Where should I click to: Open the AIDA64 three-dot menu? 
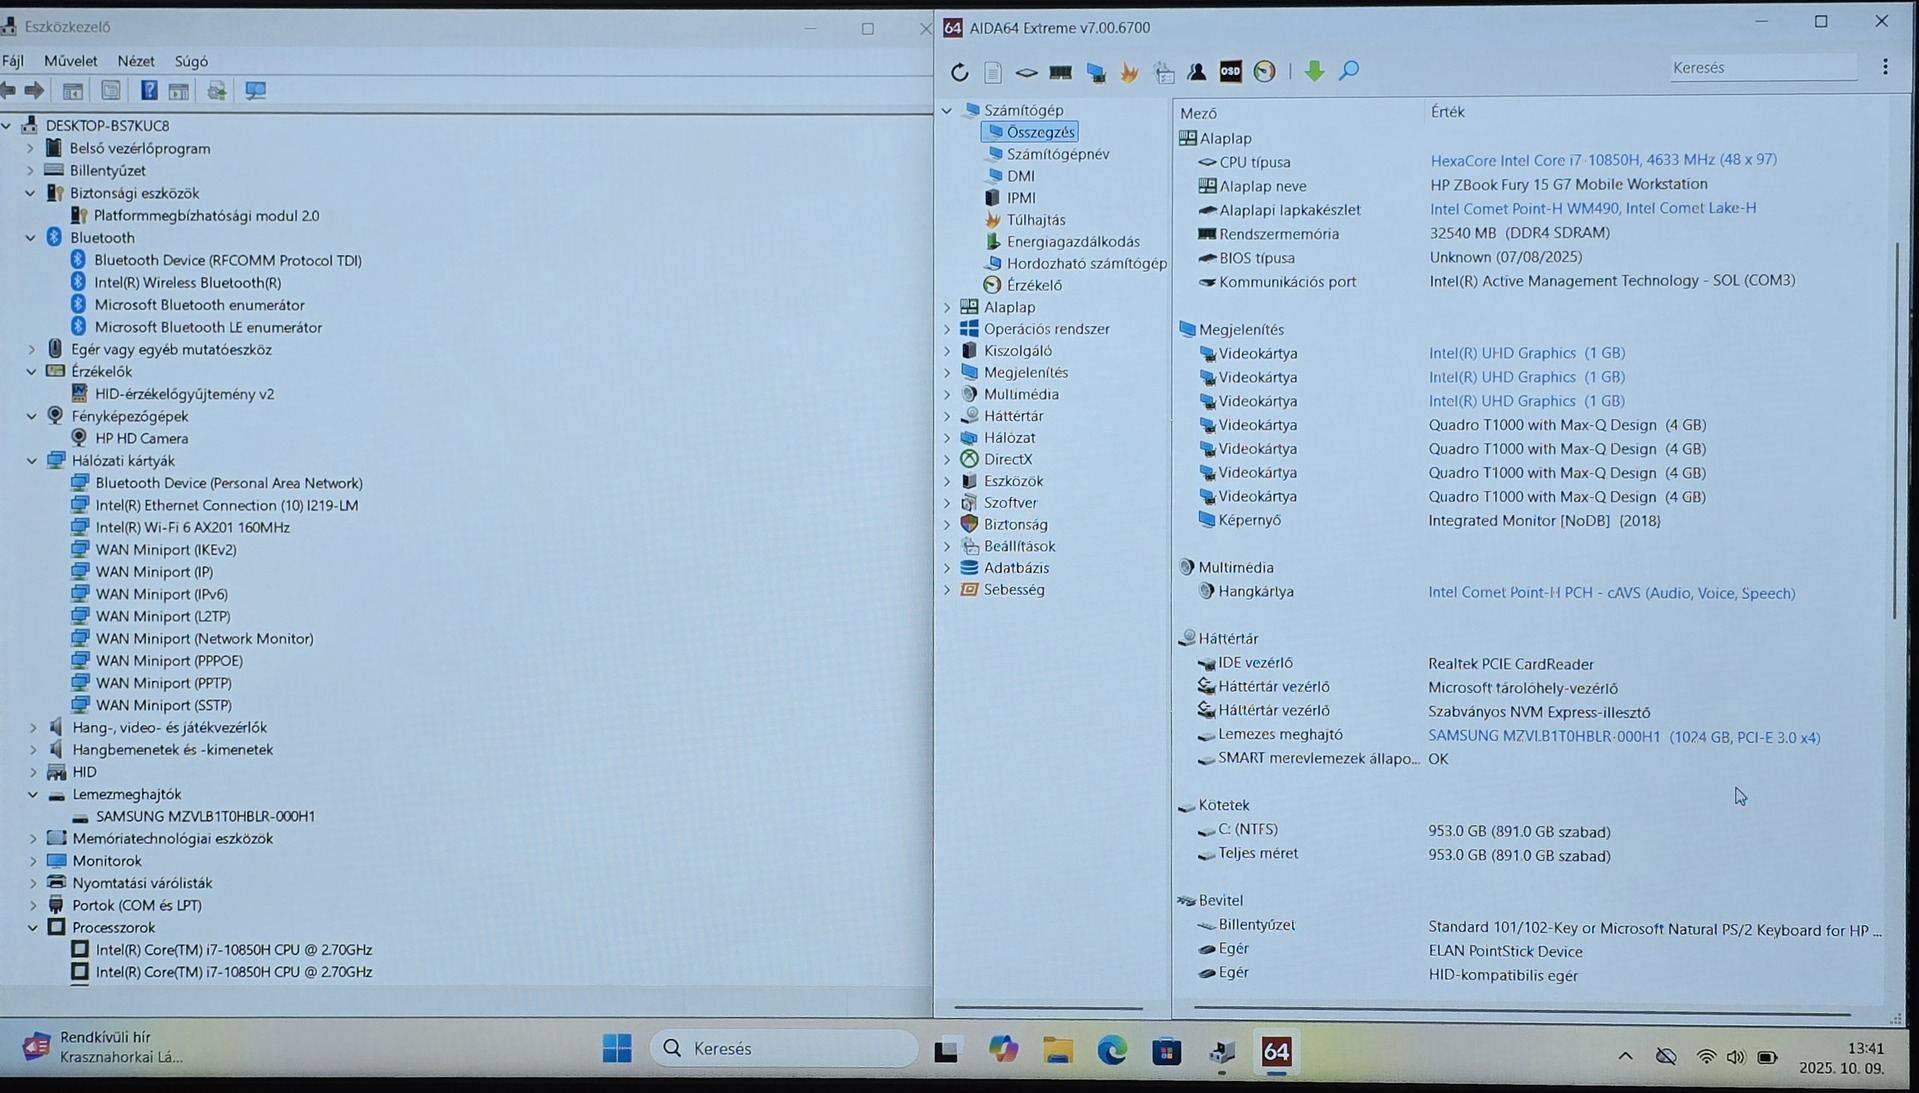tap(1885, 67)
